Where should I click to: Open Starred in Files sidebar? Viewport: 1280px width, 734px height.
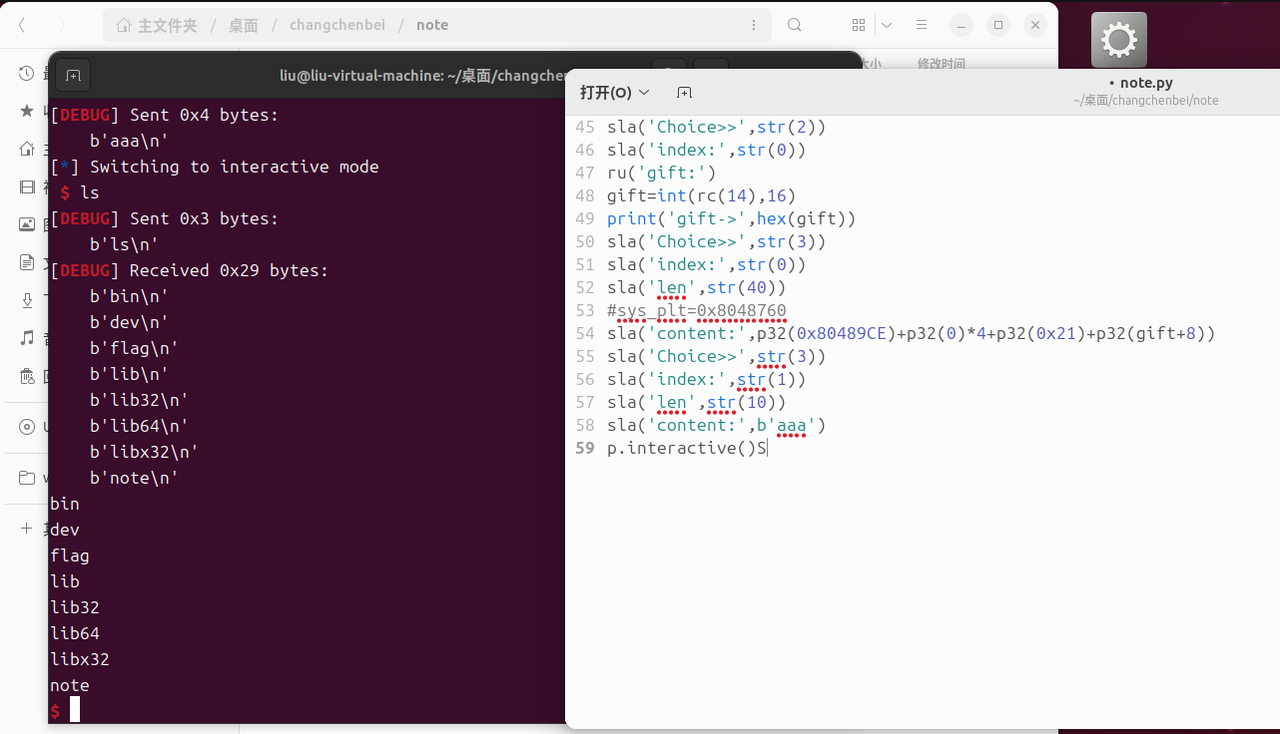27,111
